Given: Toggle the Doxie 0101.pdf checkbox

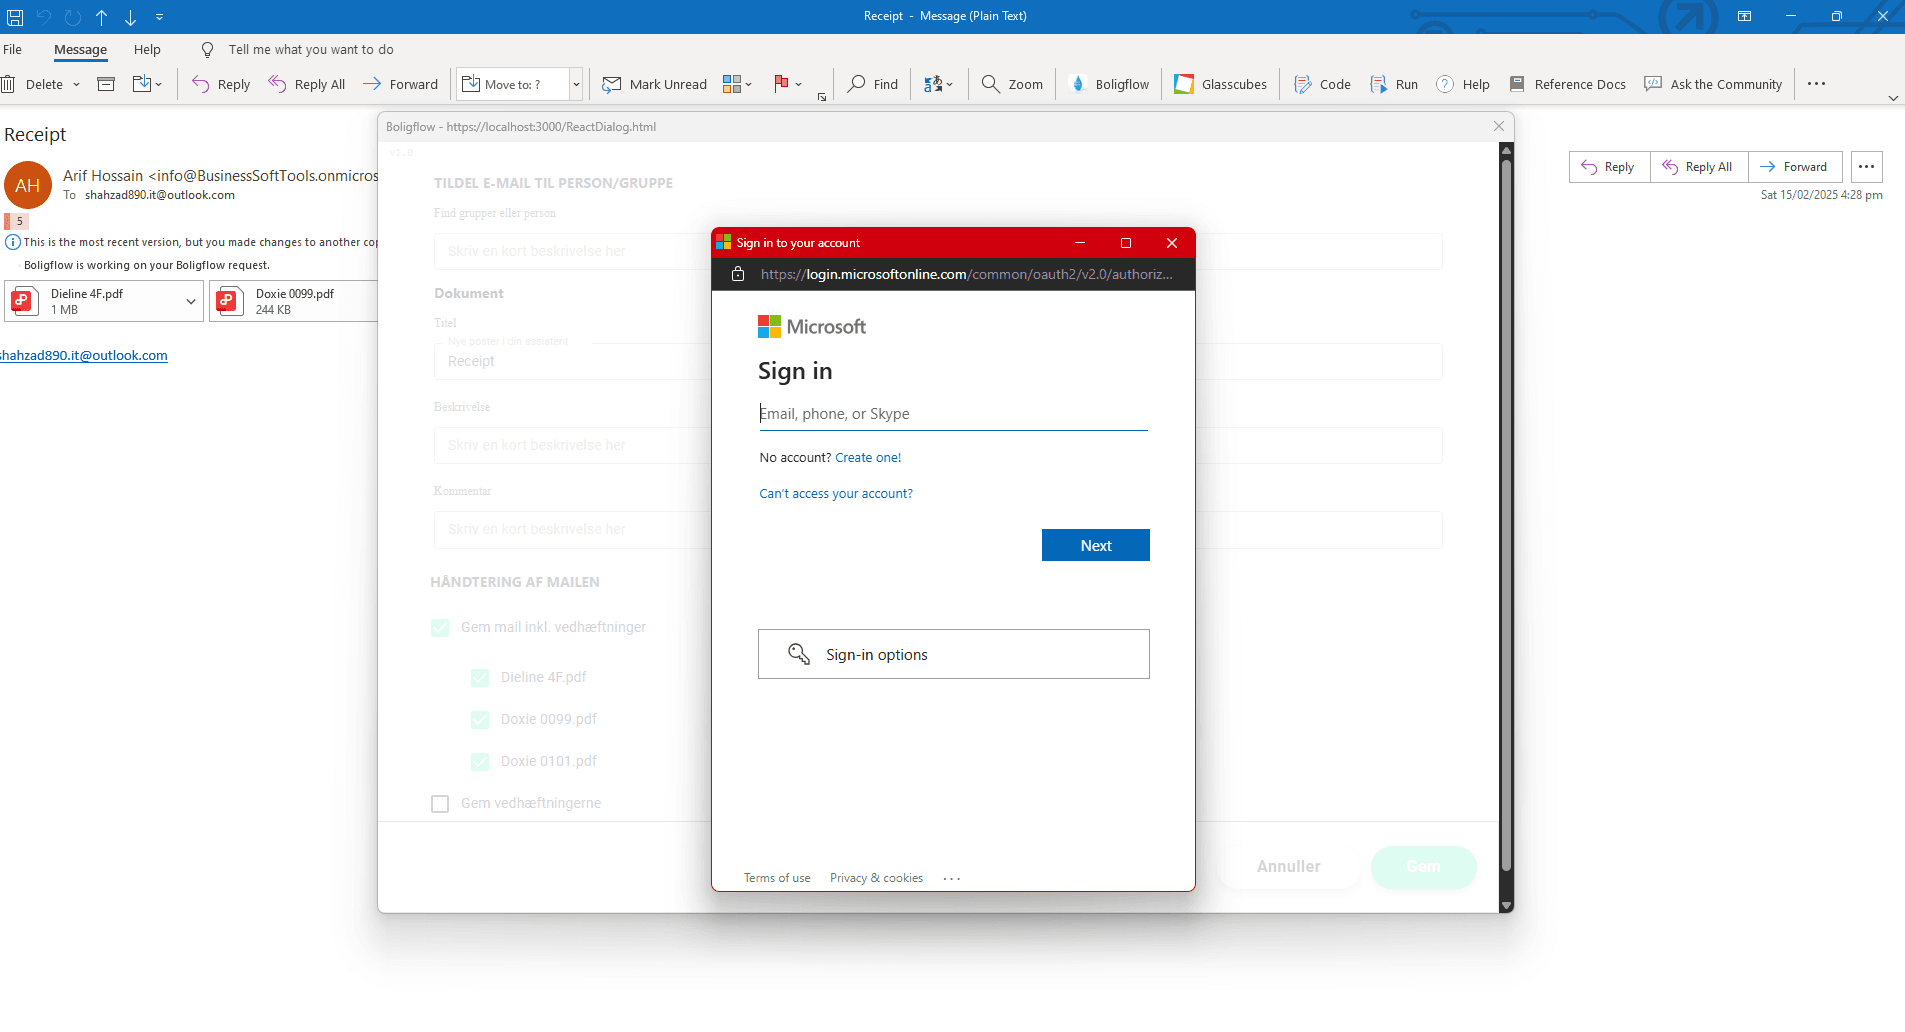Looking at the screenshot, I should (480, 761).
